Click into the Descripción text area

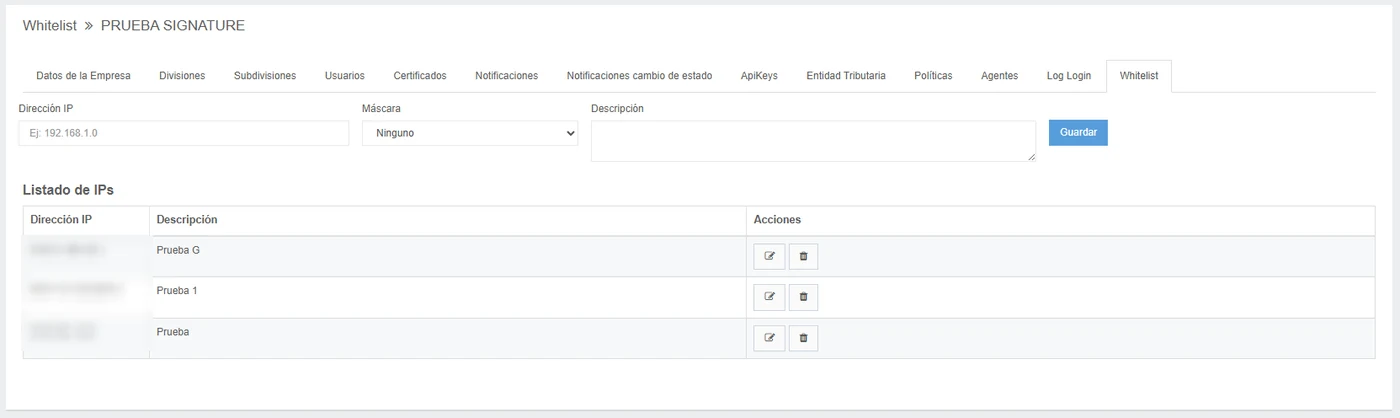813,141
